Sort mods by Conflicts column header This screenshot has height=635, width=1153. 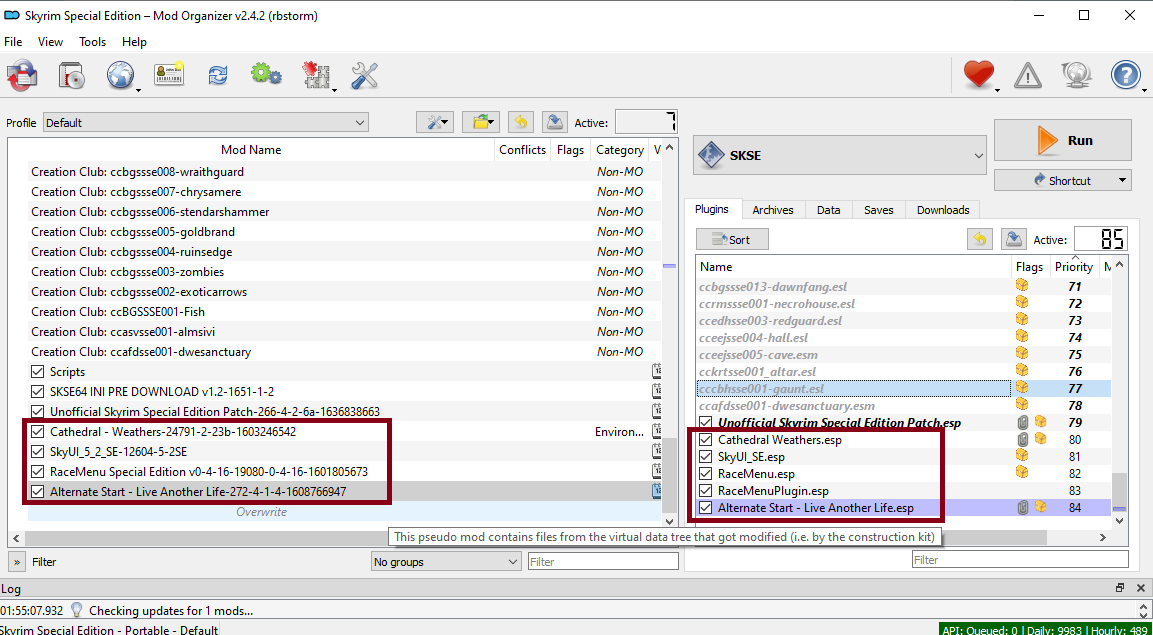coord(522,150)
